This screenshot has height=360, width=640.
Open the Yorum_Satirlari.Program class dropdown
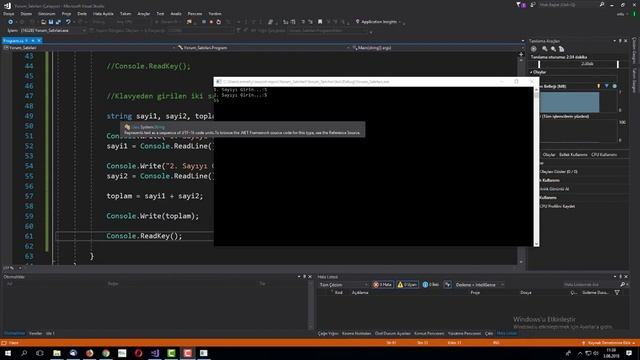[x=263, y=48]
